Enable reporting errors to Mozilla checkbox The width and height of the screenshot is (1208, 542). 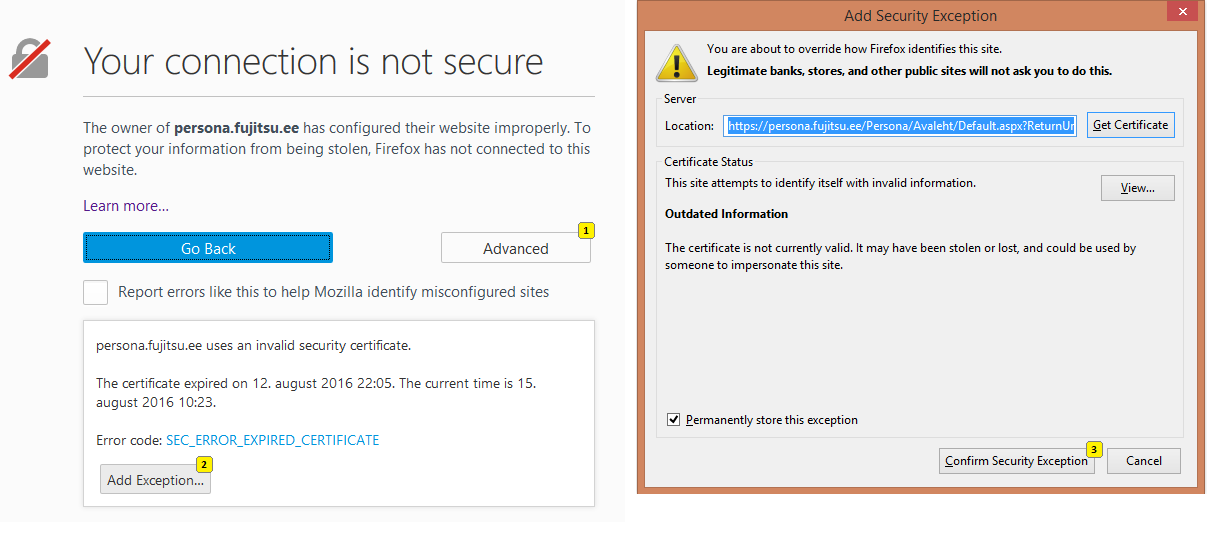click(96, 292)
